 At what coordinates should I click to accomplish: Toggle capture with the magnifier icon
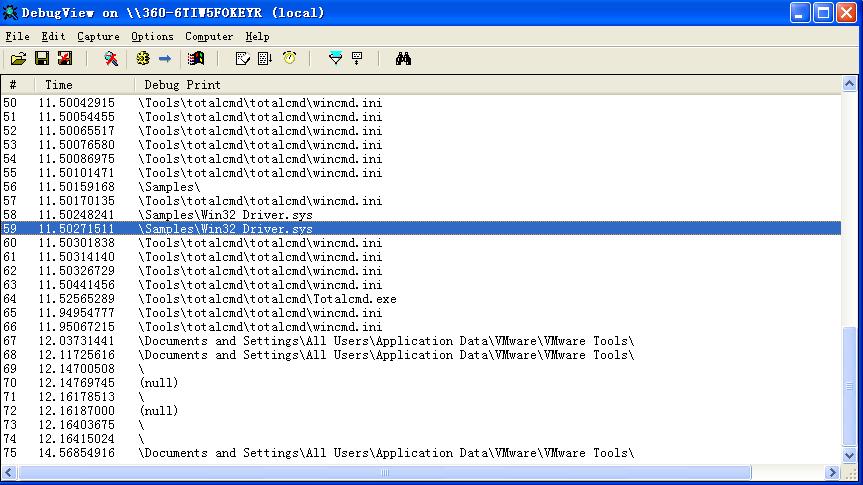(x=111, y=58)
